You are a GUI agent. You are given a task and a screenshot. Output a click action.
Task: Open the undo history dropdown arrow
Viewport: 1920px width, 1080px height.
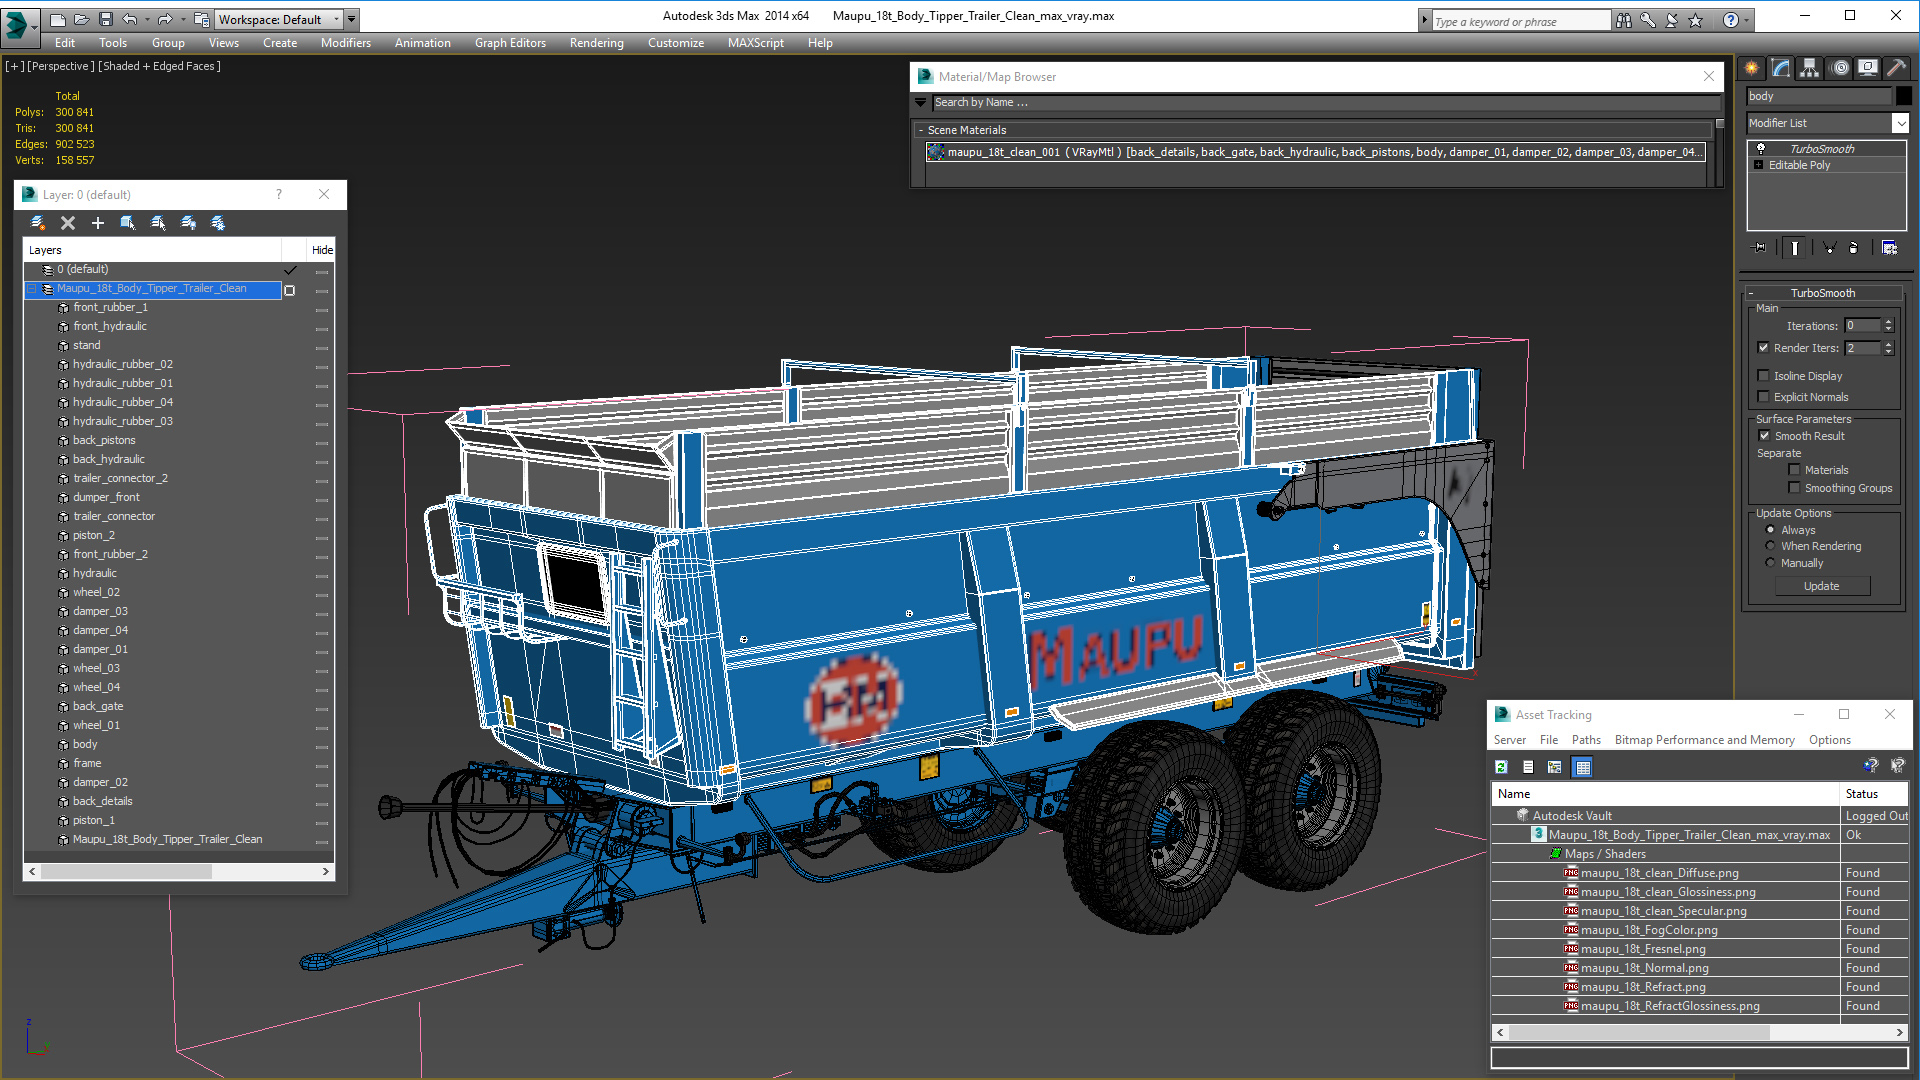tap(147, 19)
